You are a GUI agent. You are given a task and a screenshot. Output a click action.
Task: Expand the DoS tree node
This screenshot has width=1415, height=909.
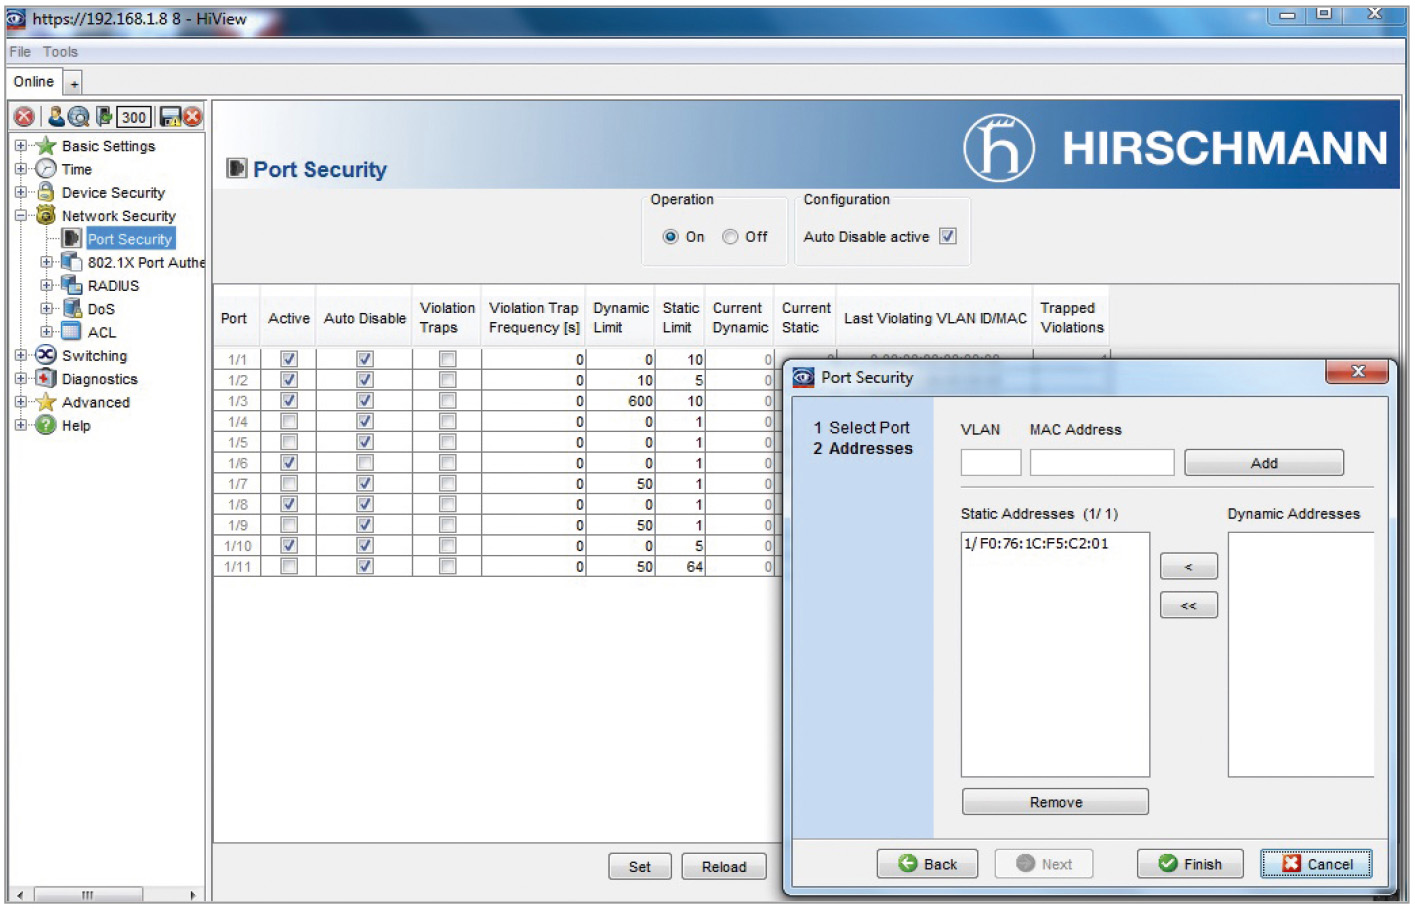pos(46,308)
